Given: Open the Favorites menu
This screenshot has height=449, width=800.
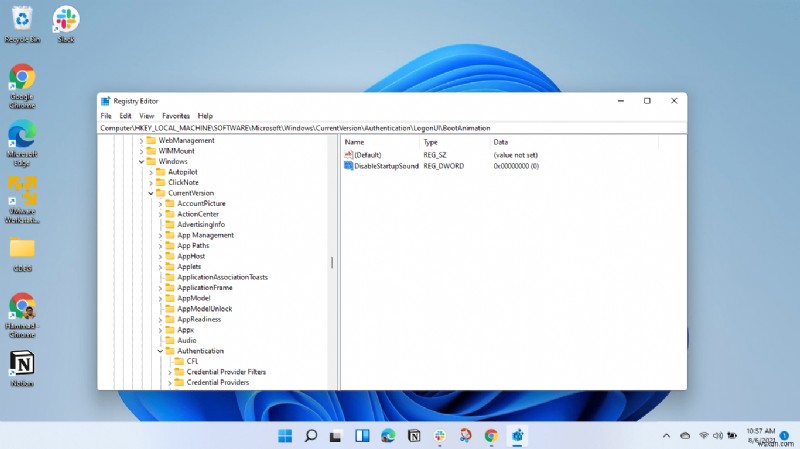Looking at the screenshot, I should pyautogui.click(x=176, y=116).
